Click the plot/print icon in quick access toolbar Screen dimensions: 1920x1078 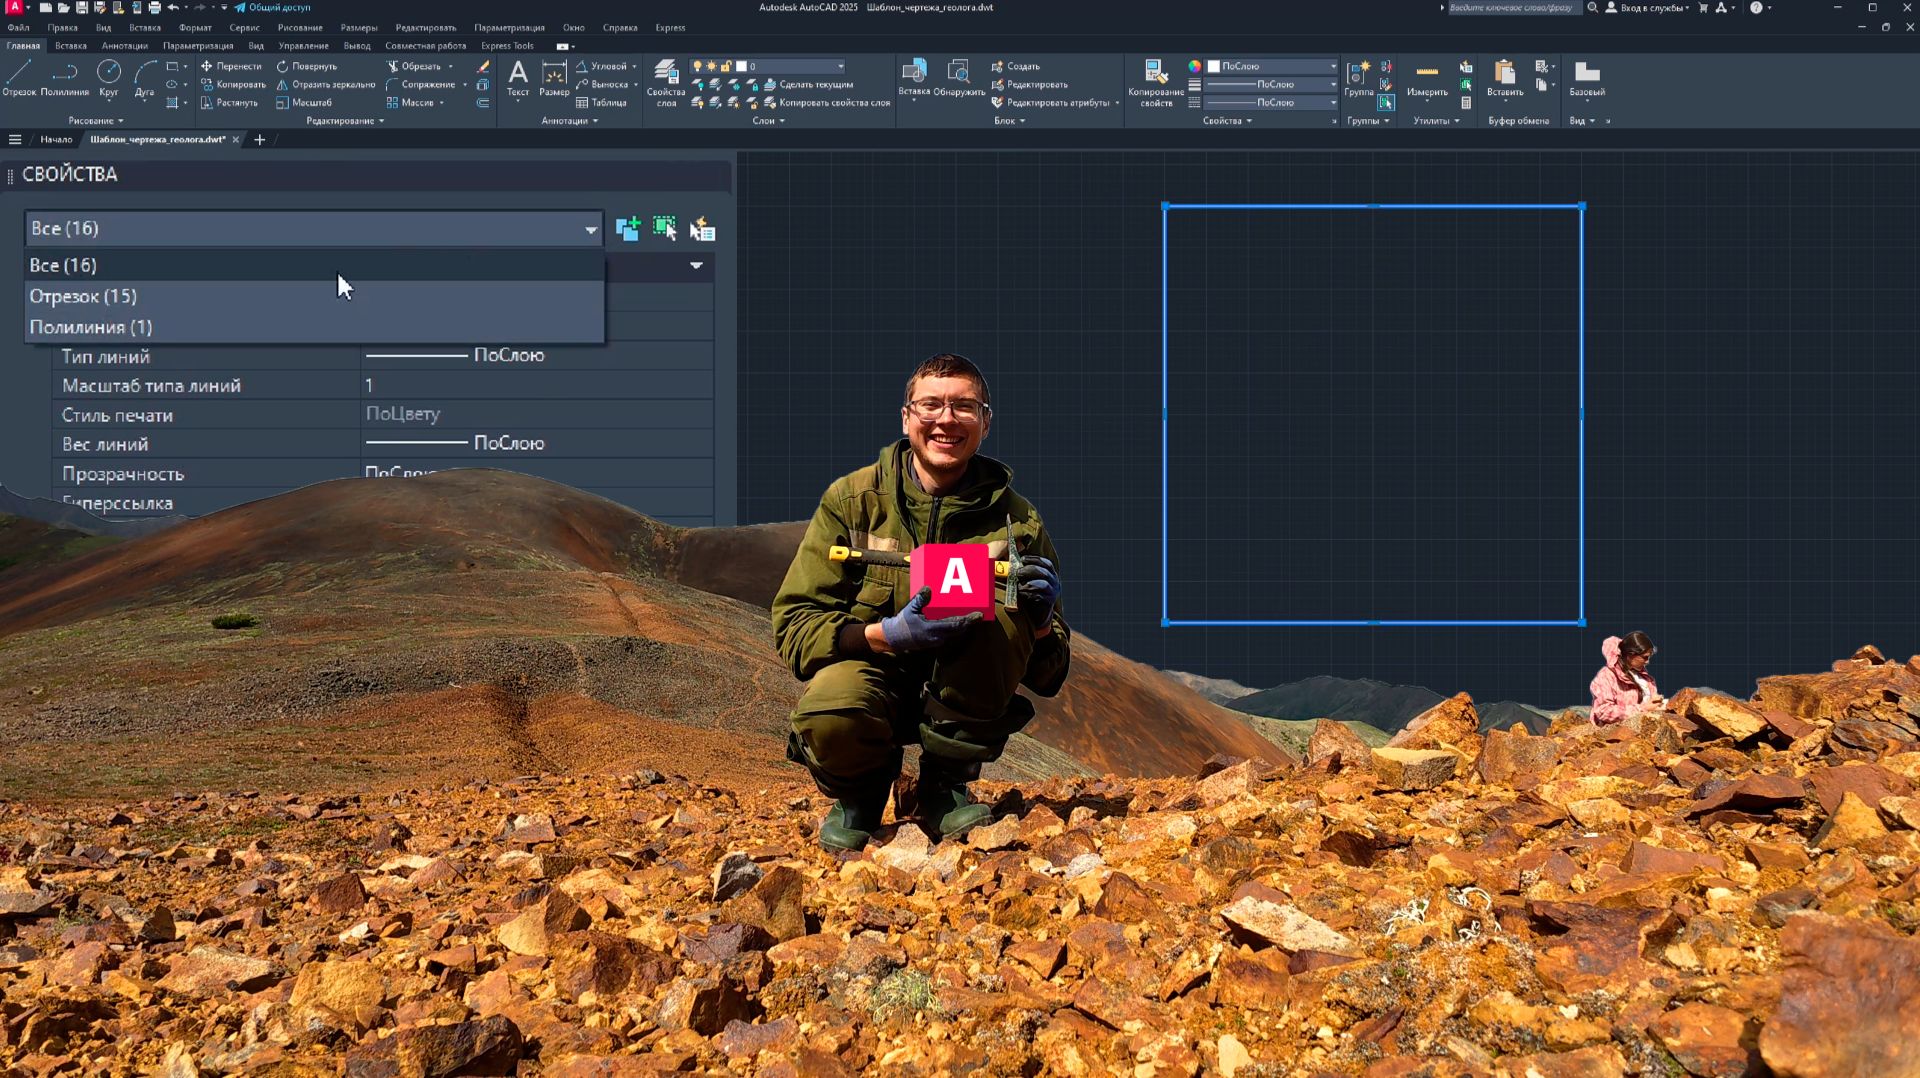[154, 7]
